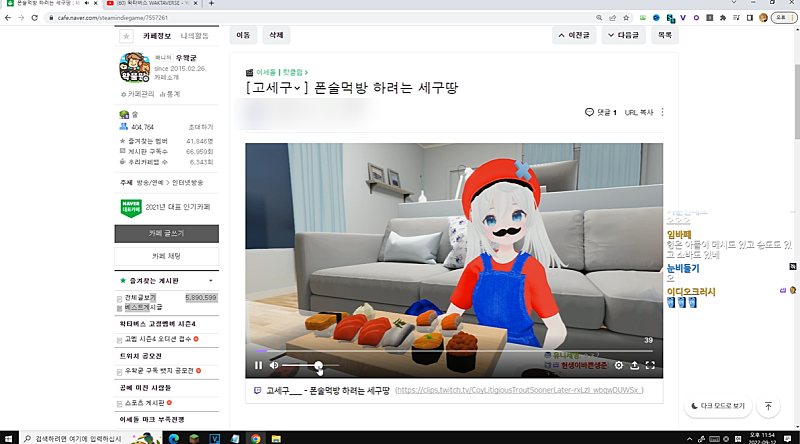Open the 임바페 chat username
Screen dimensions: 800x444
pos(679,235)
